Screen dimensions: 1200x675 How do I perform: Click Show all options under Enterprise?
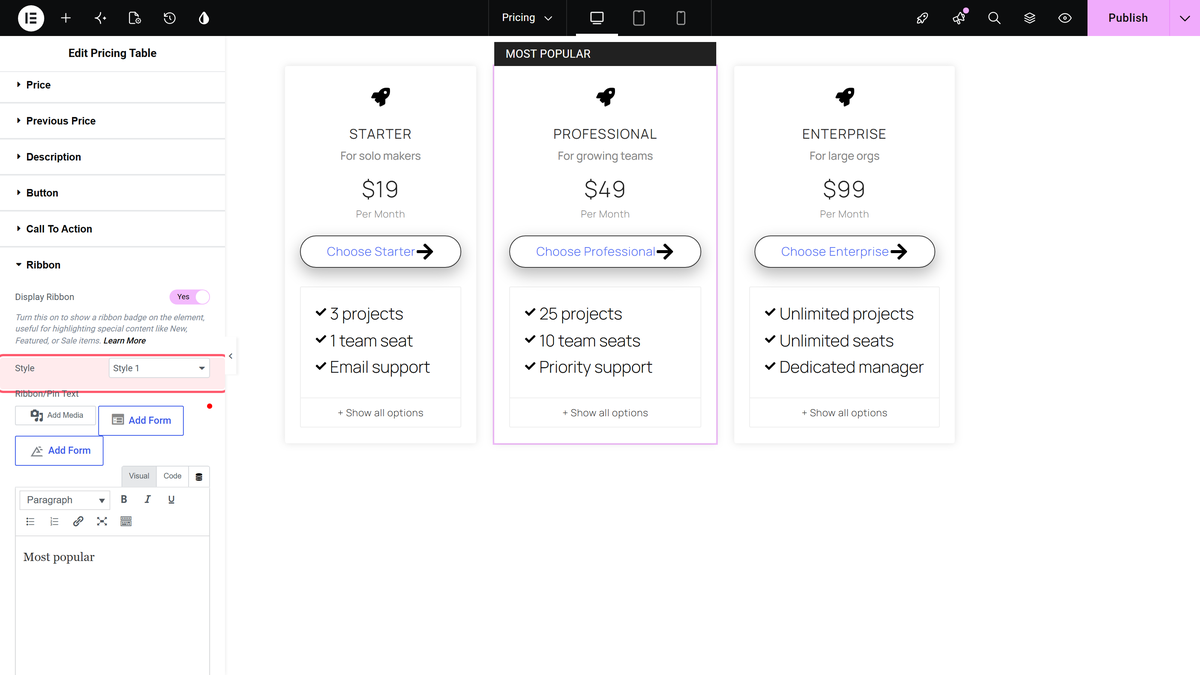pos(844,413)
